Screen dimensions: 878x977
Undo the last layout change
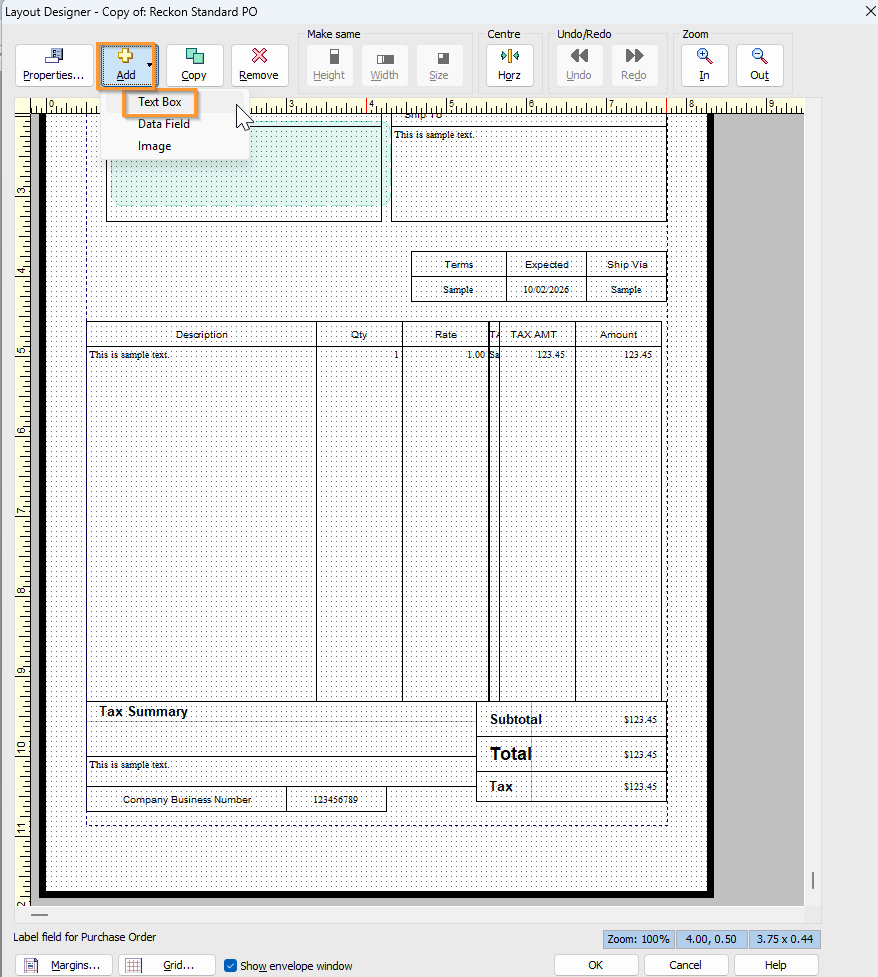(x=579, y=65)
